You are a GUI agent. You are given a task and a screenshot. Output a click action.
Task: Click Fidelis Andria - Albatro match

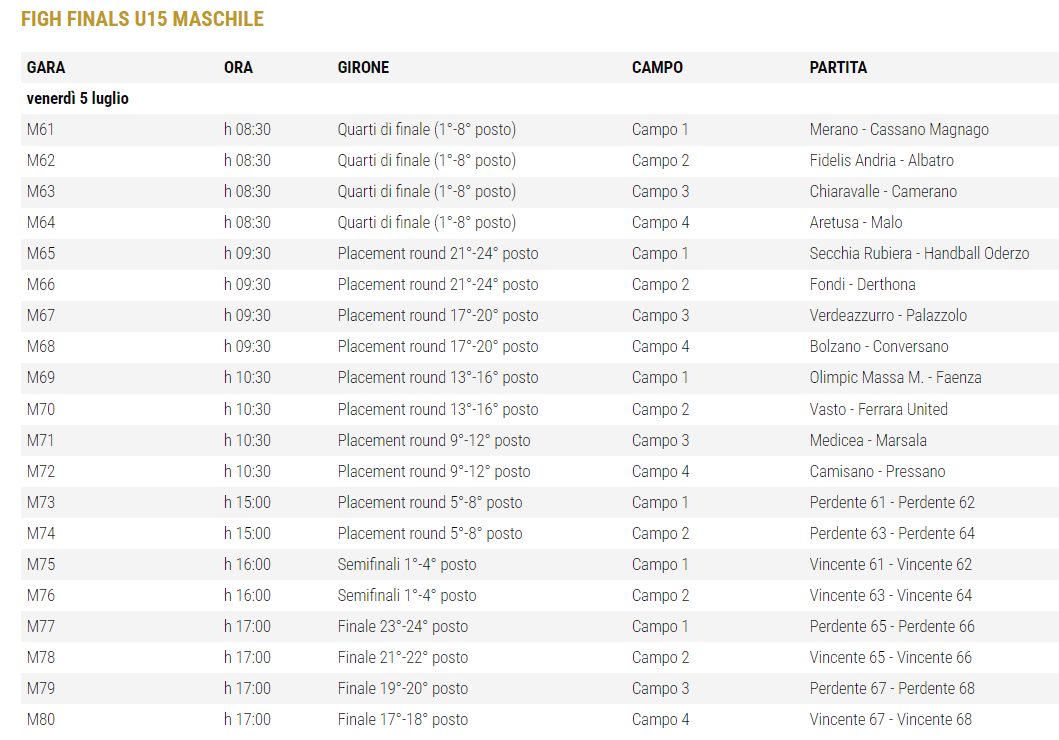coord(881,161)
